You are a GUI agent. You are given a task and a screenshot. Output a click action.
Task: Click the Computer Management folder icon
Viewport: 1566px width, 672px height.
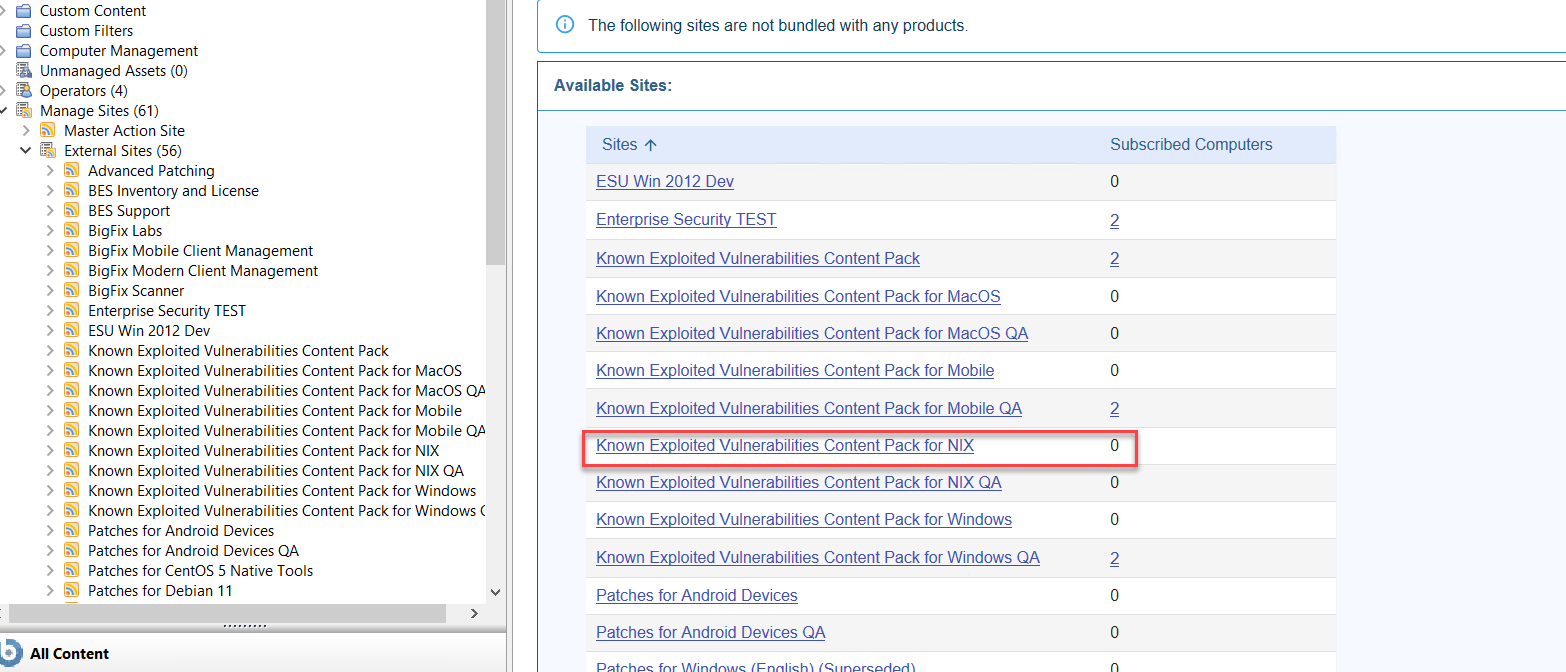pos(22,50)
